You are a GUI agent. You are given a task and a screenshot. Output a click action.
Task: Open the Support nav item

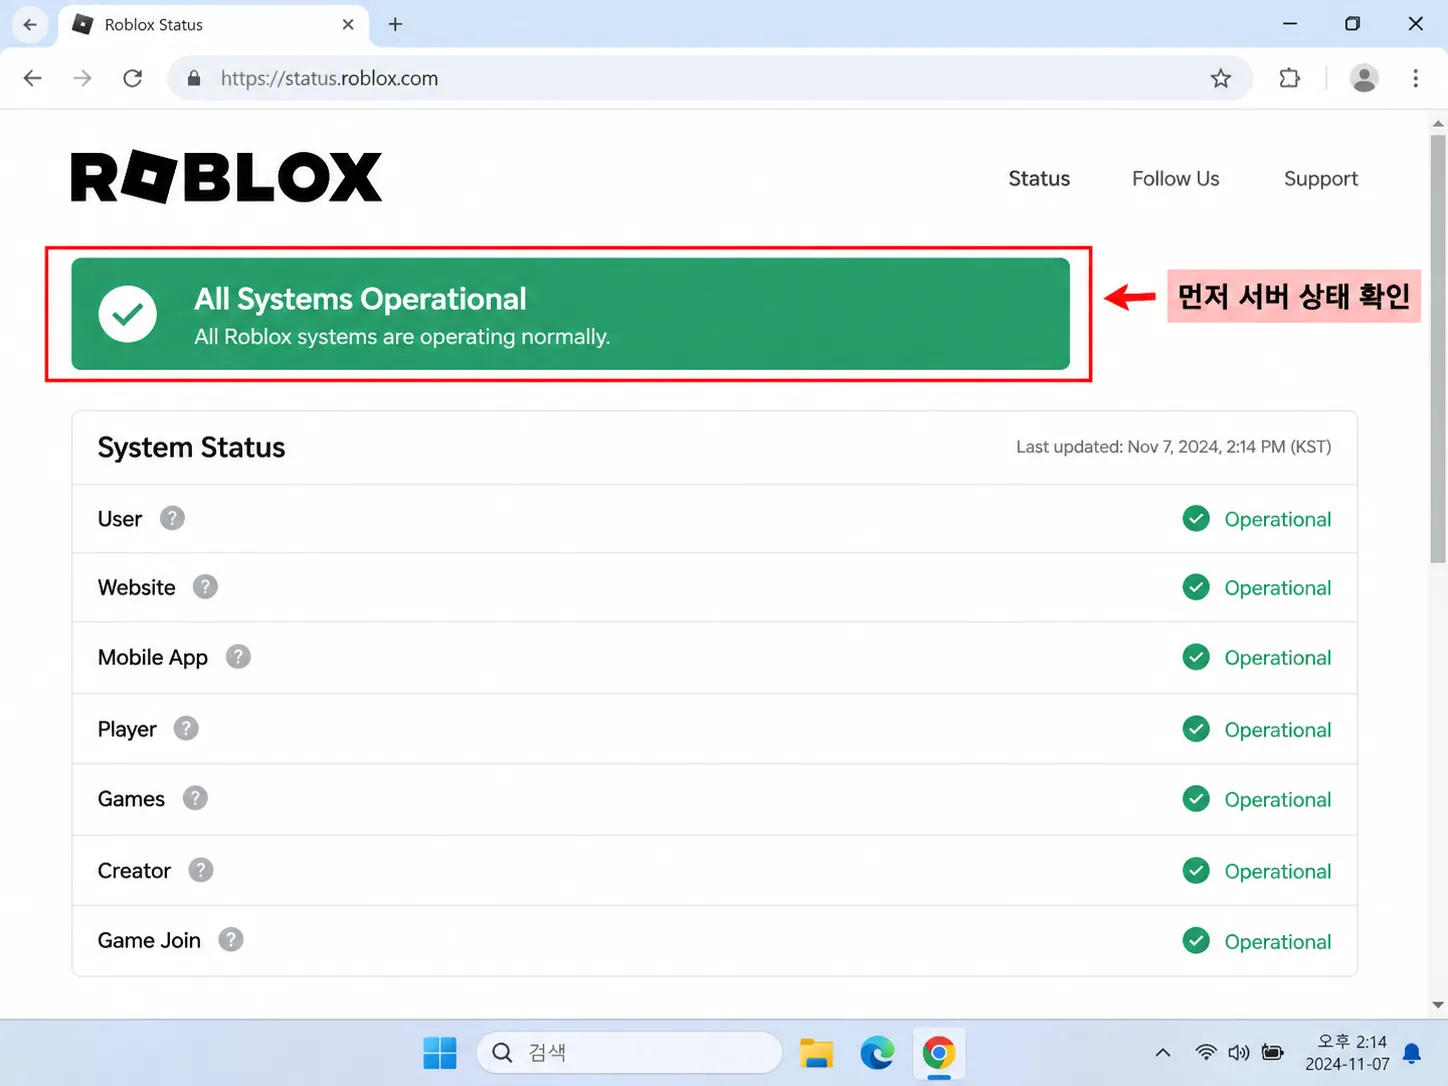coord(1321,178)
